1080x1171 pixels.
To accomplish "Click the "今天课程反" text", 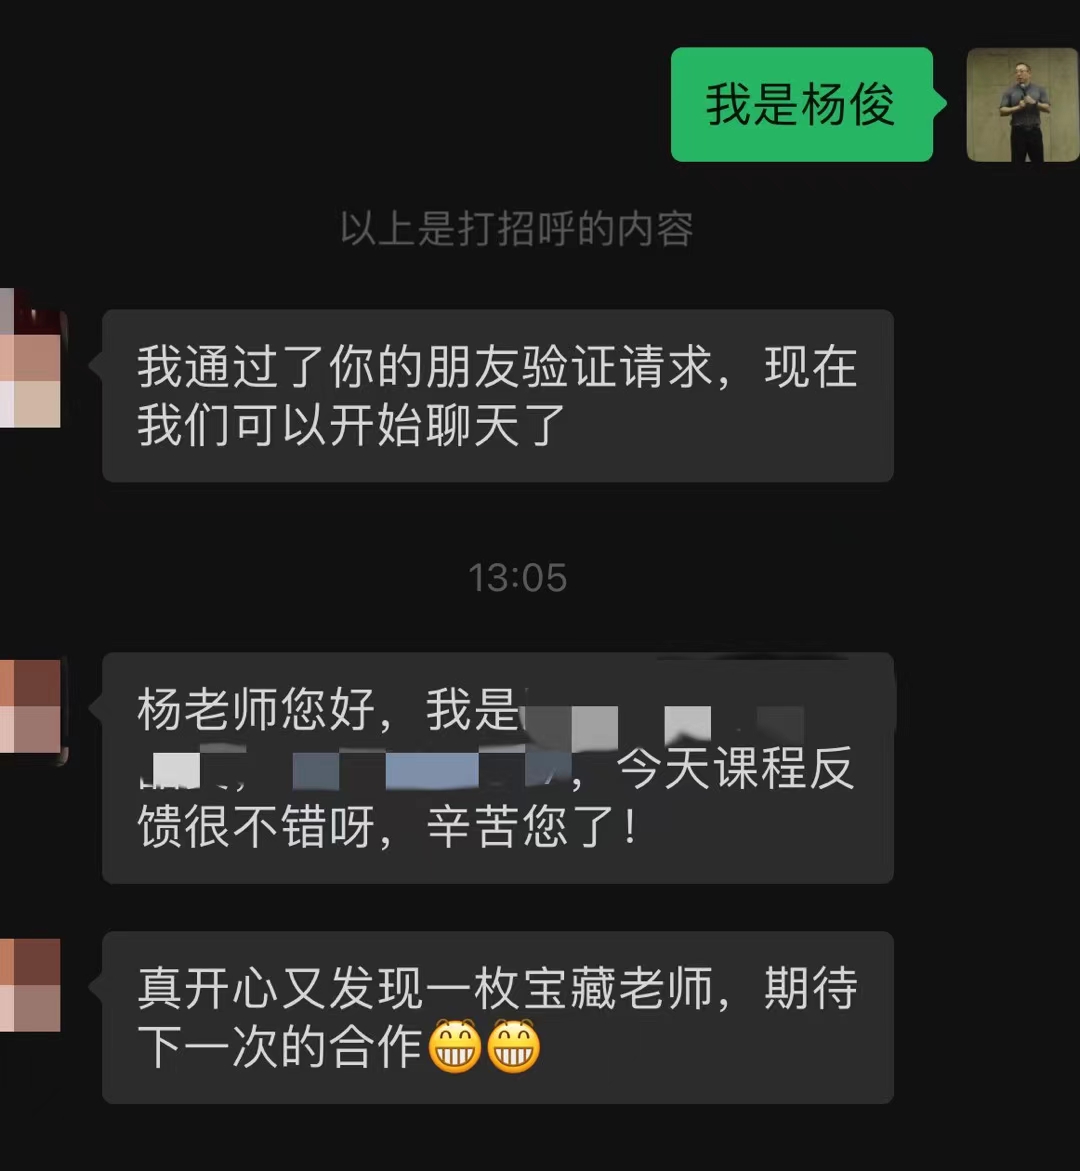I will [736, 768].
